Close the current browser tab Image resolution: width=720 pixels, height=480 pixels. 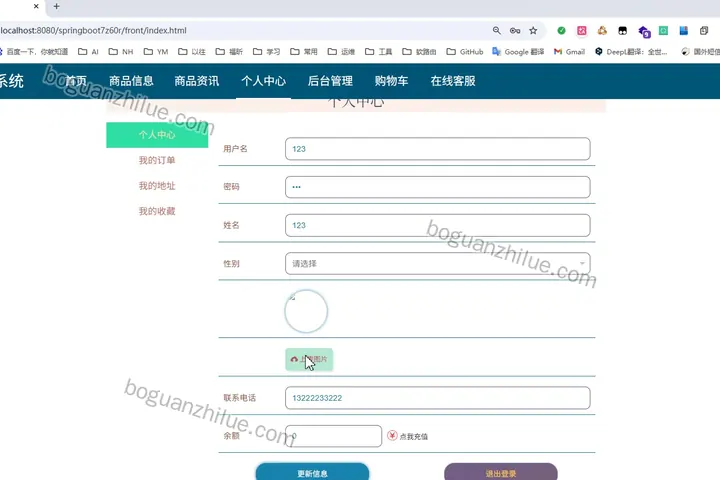click(36, 6)
